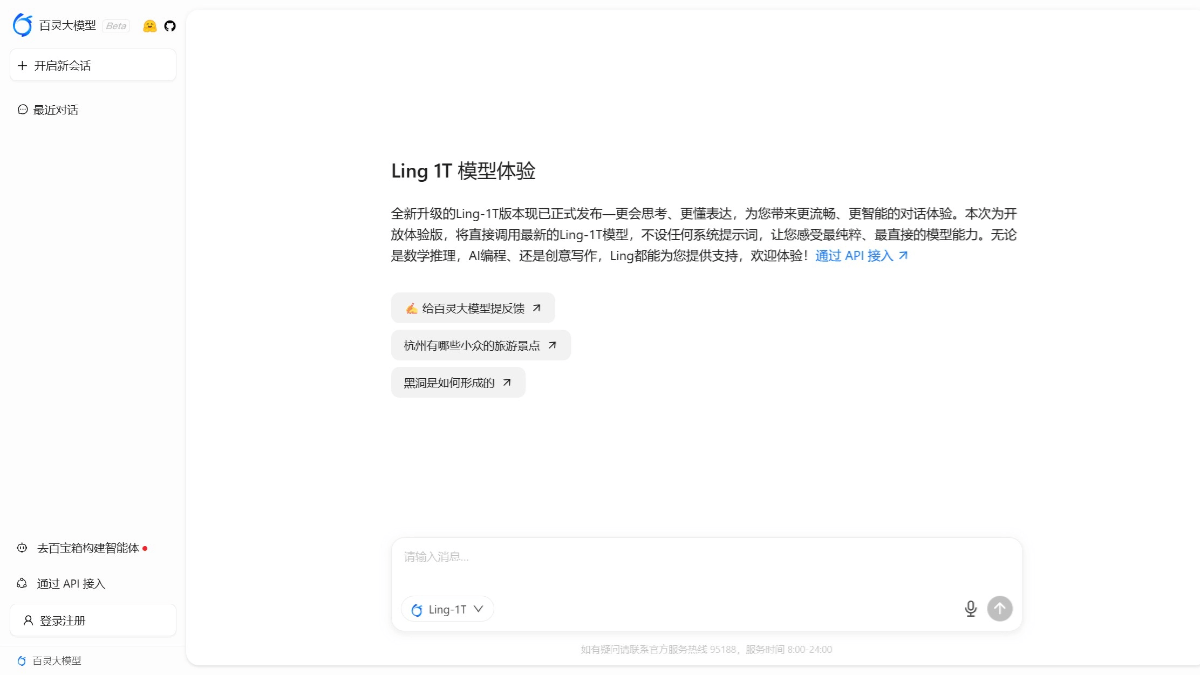This screenshot has width=1200, height=675.
Task: Click the 给百灵大模型提反馈 suggestion button
Action: click(472, 308)
